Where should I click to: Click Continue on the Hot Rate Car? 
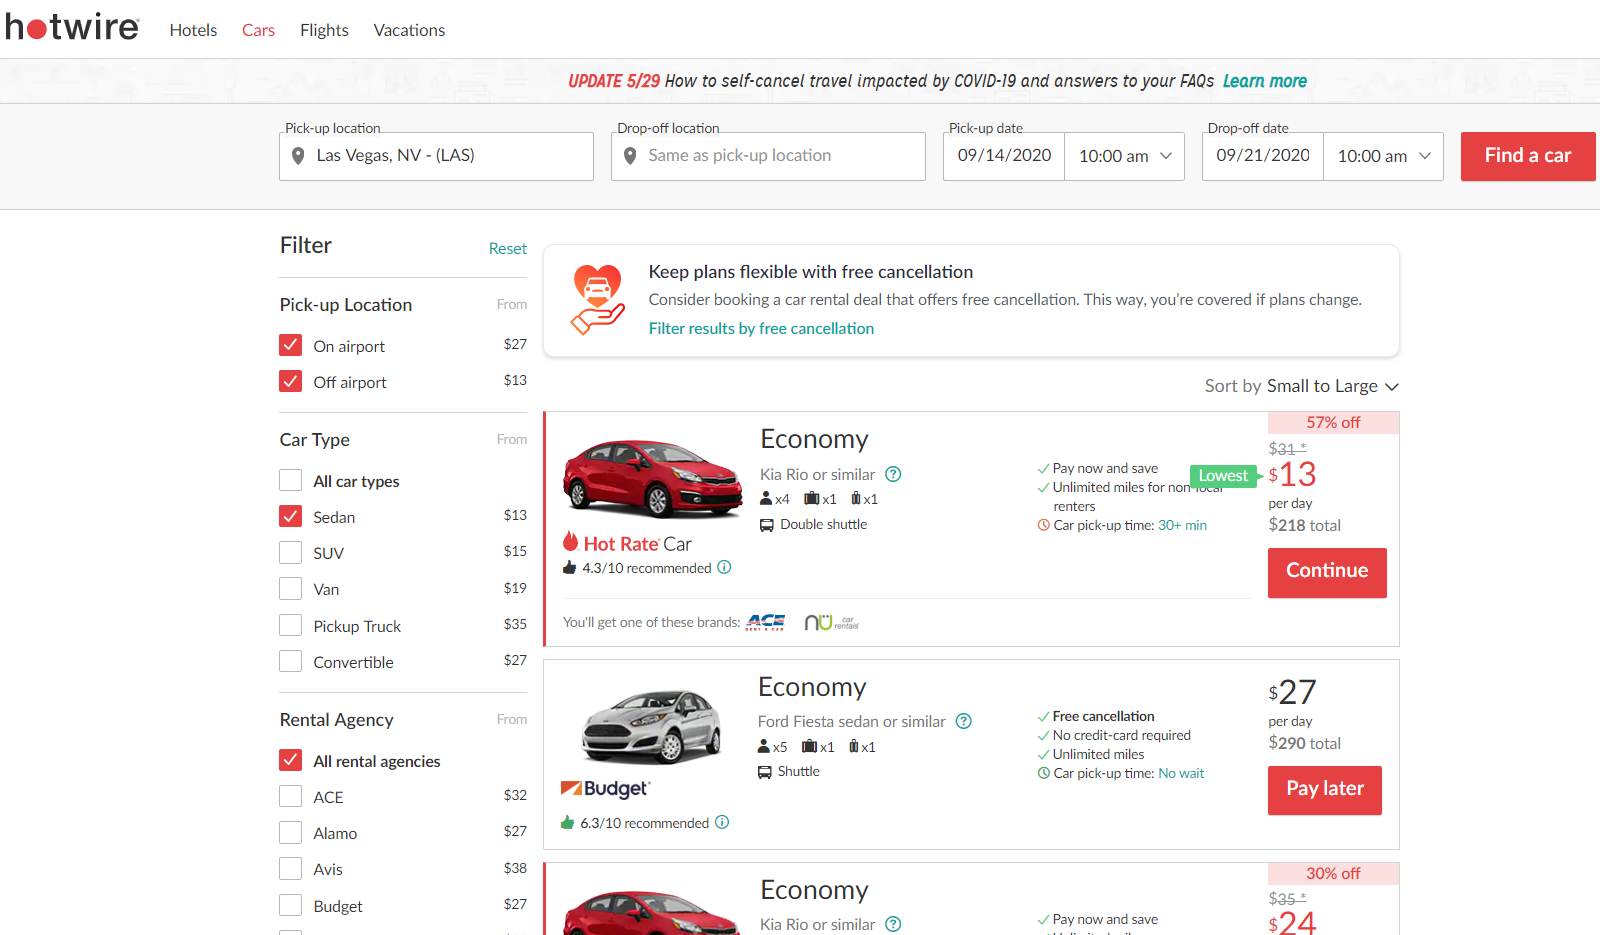[x=1327, y=573]
